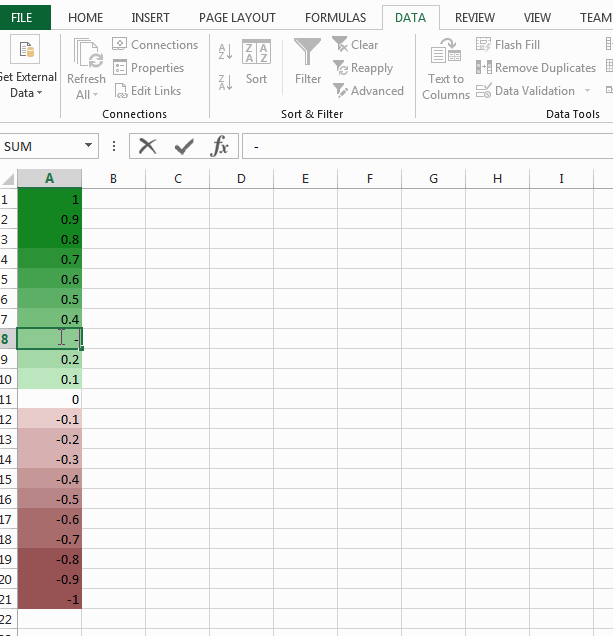Image resolution: width=613 pixels, height=636 pixels.
Task: Run Flash Fill
Action: (x=508, y=45)
